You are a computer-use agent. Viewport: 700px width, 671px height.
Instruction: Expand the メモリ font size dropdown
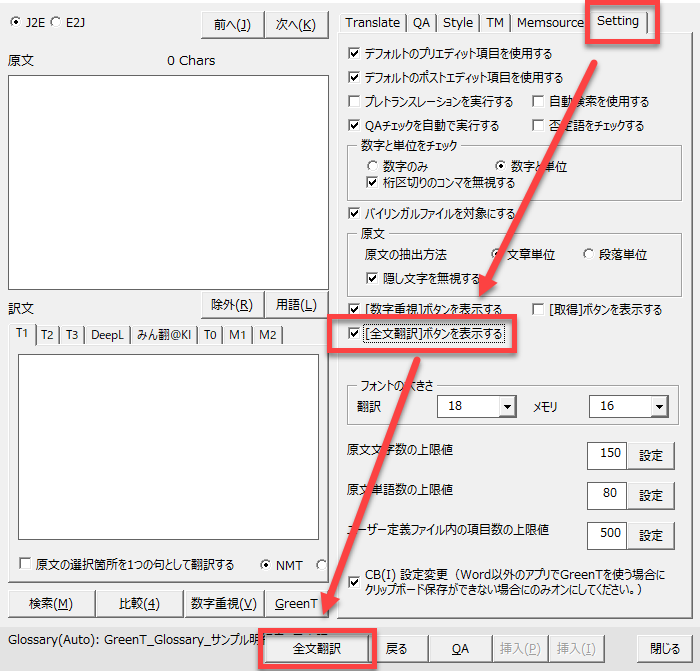click(658, 407)
